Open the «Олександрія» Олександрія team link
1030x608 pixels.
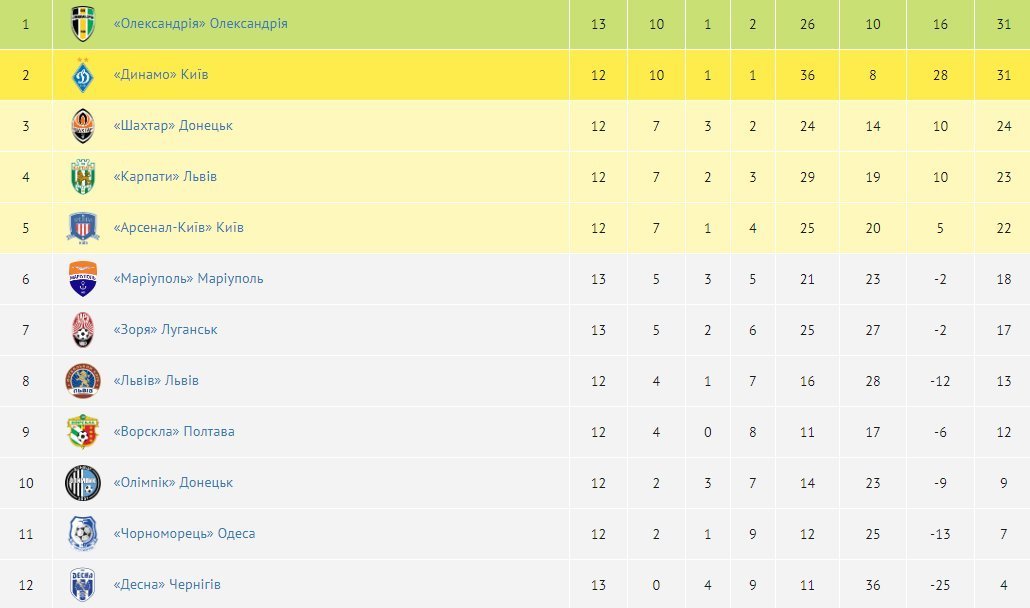point(200,23)
